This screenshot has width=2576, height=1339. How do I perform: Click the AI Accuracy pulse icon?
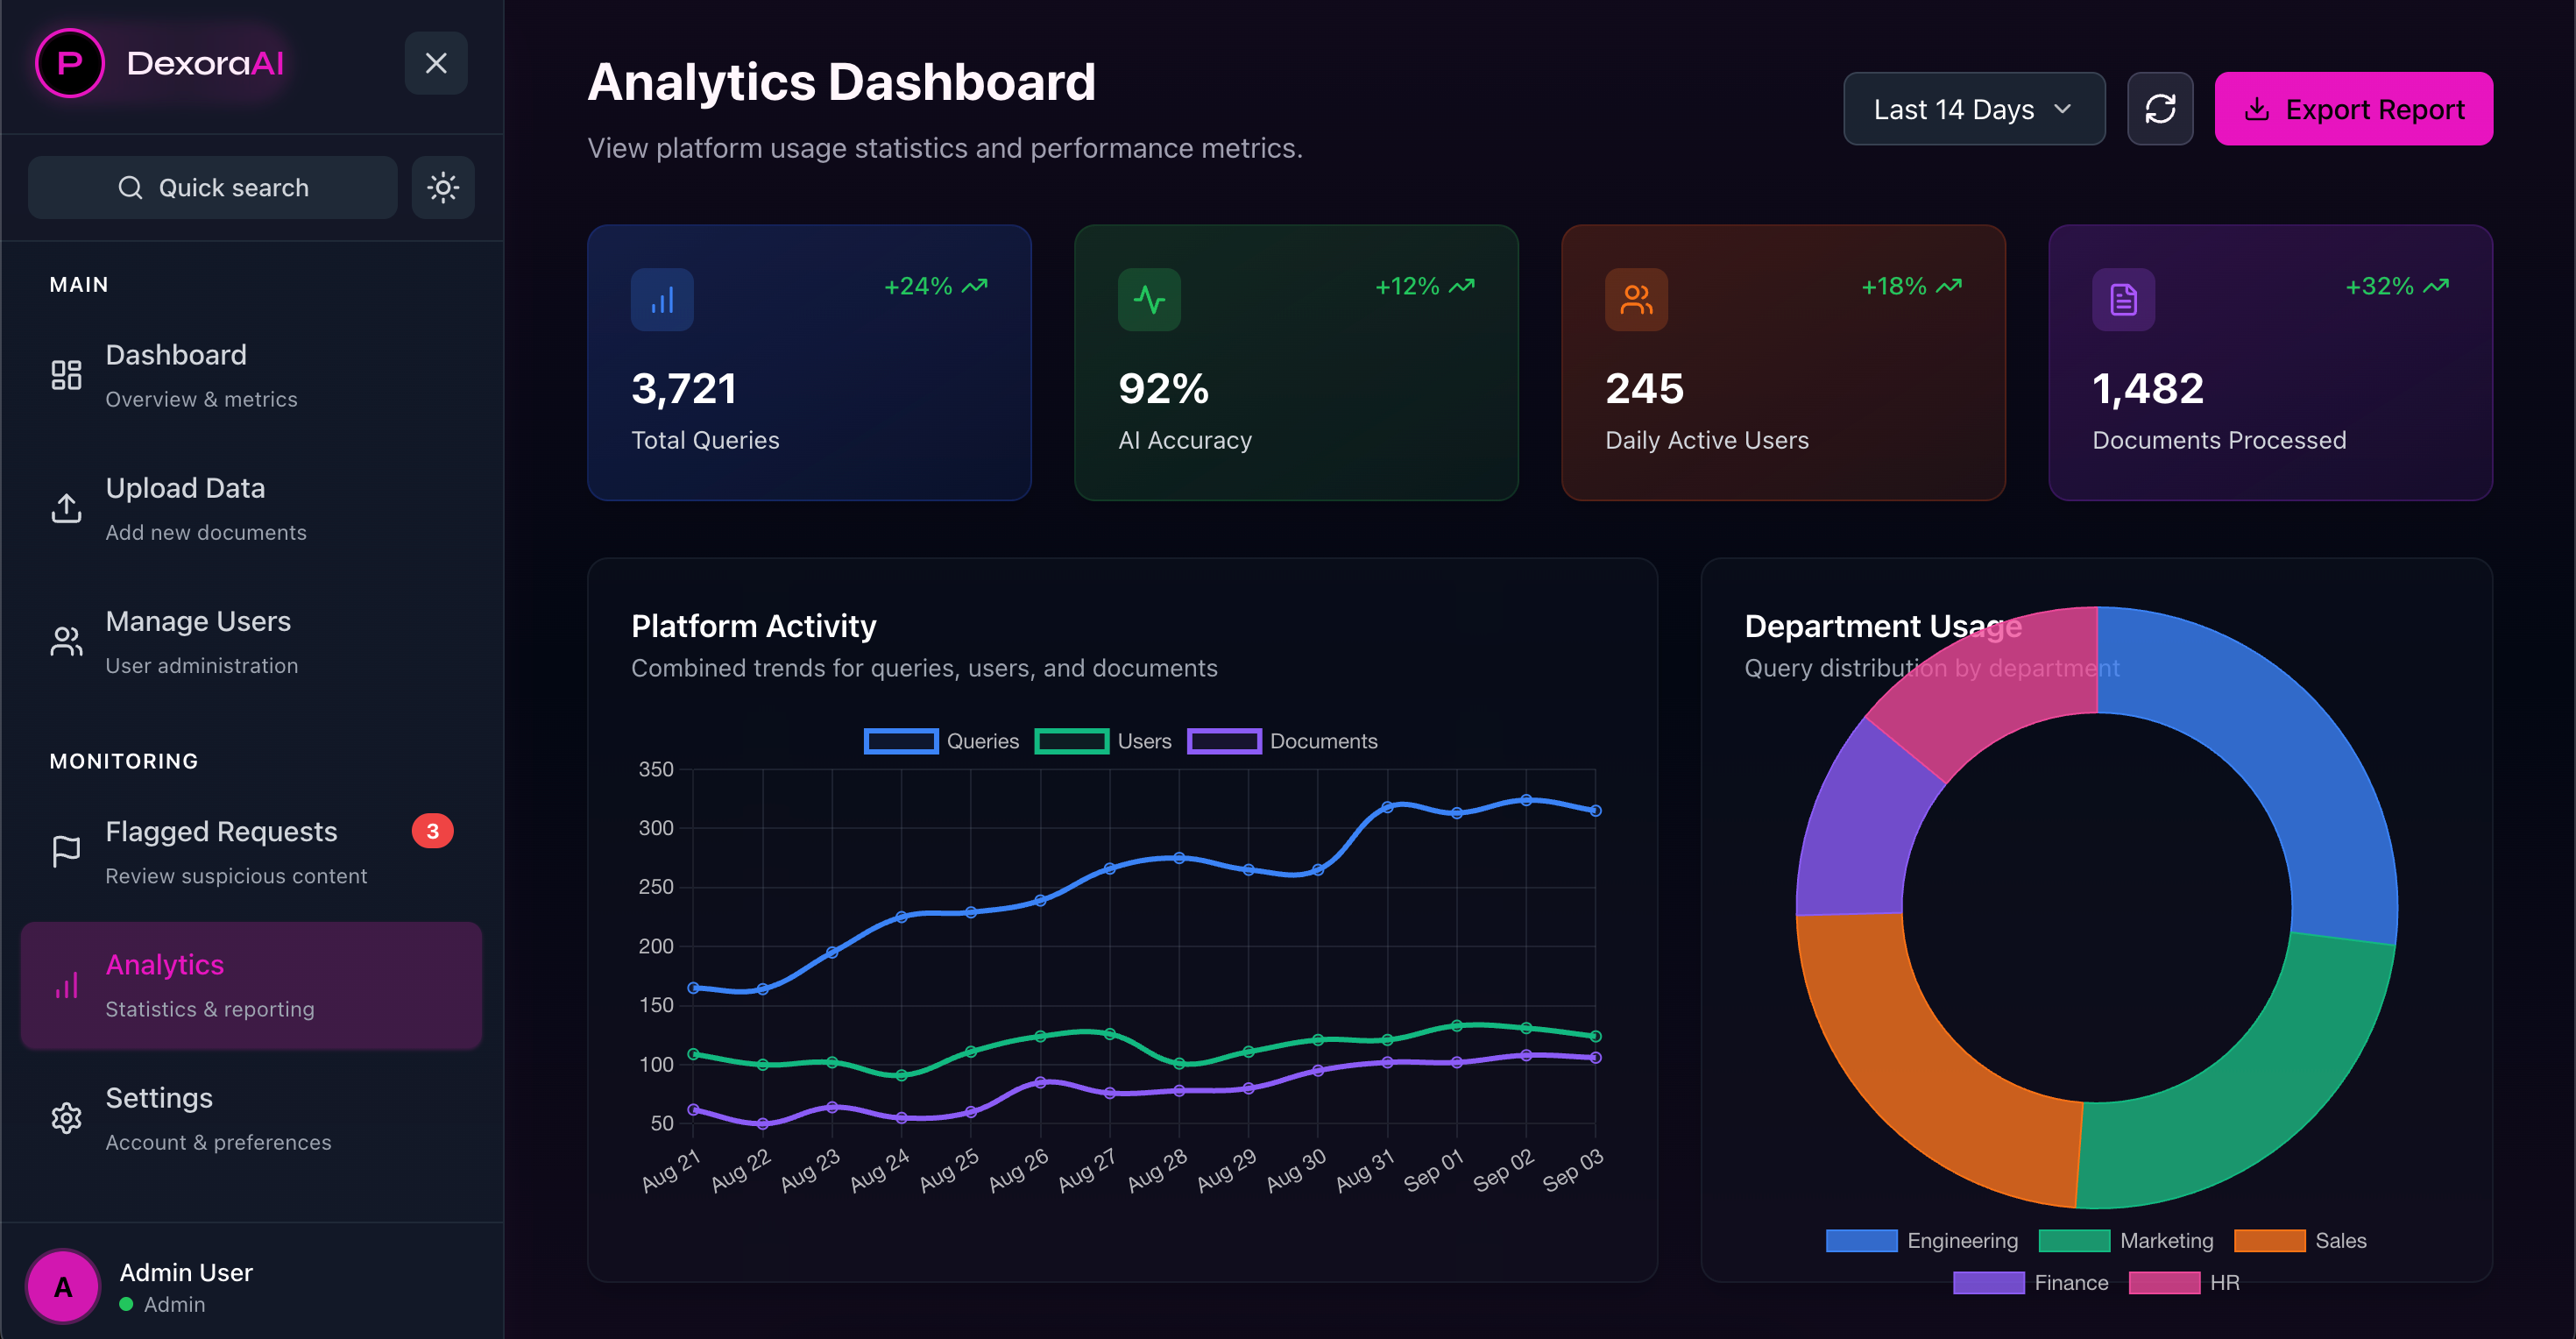tap(1148, 299)
